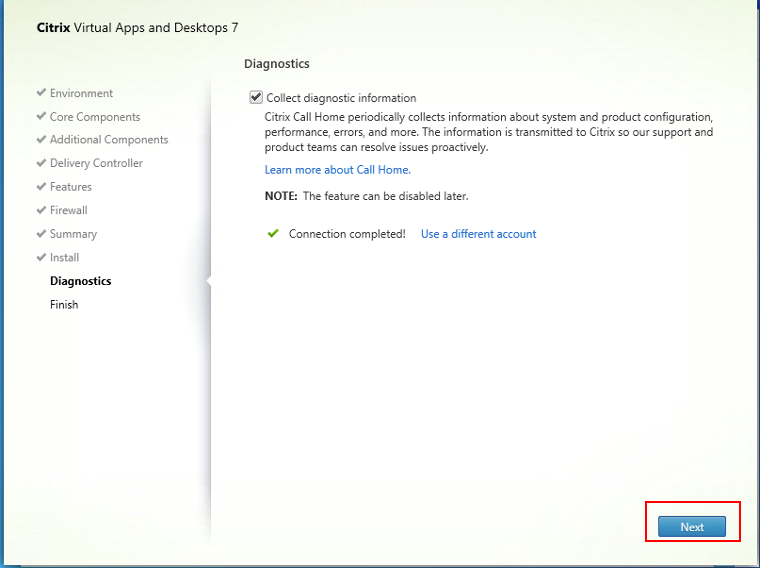The image size is (760, 568).
Task: Click green check icon beside Connection completed
Action: click(x=273, y=234)
